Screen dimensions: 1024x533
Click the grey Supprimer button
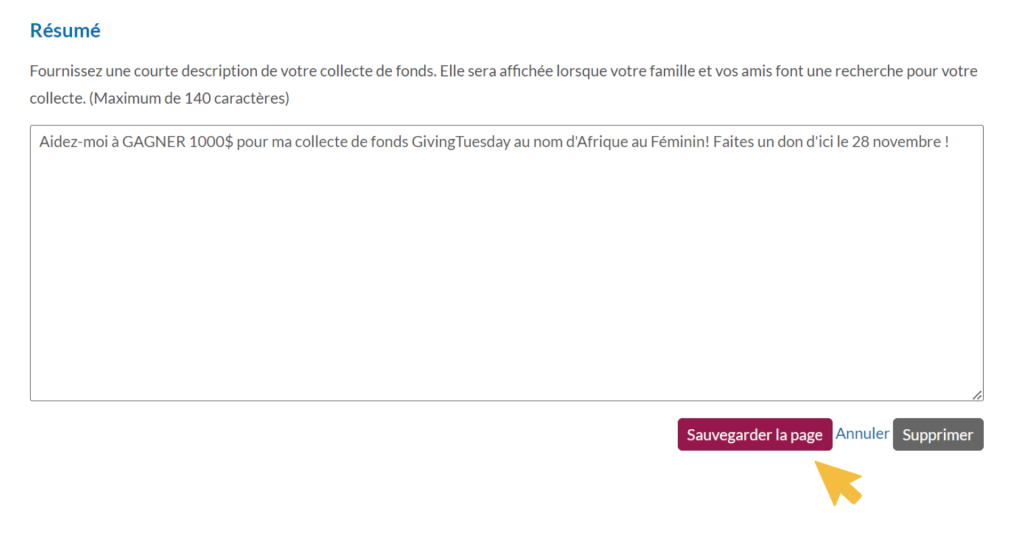point(937,435)
